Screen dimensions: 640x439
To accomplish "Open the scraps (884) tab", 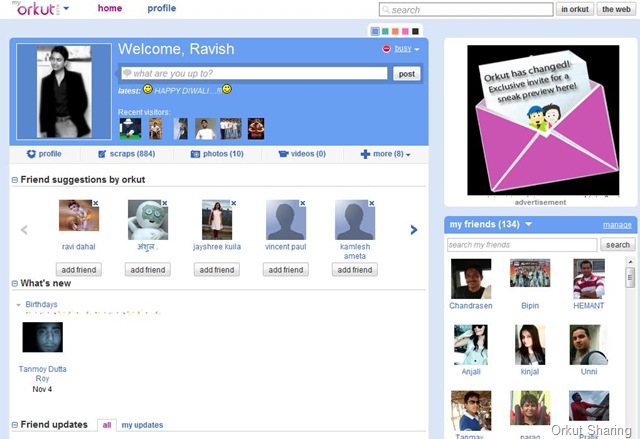I will pos(127,154).
